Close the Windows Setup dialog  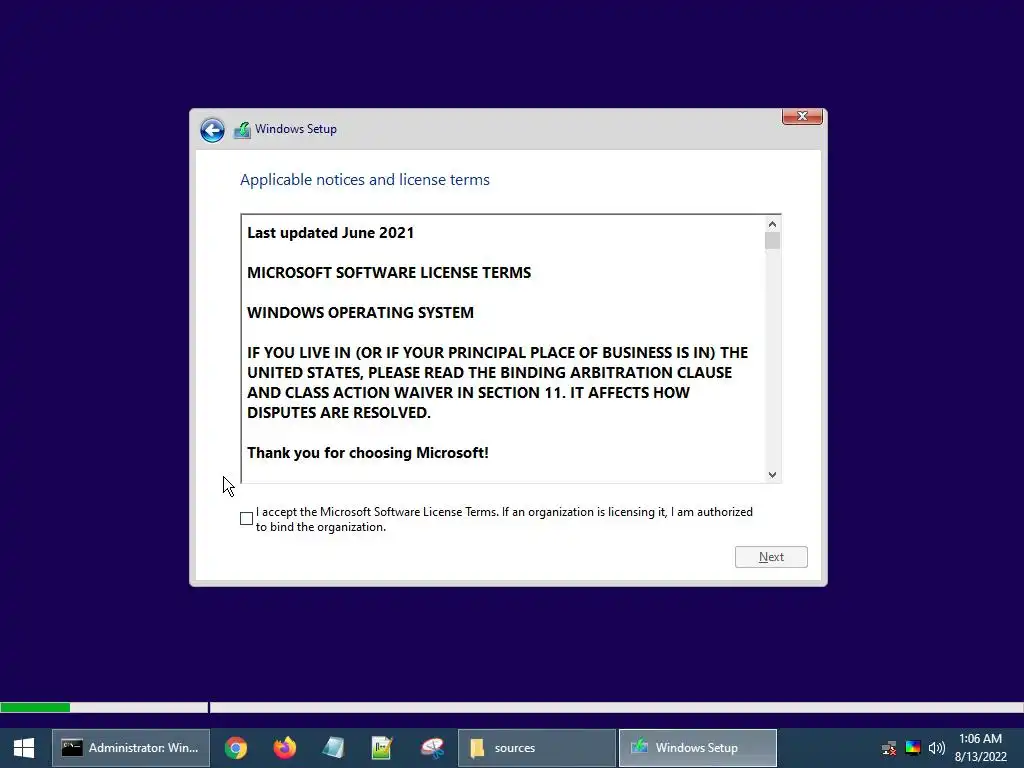tap(802, 116)
